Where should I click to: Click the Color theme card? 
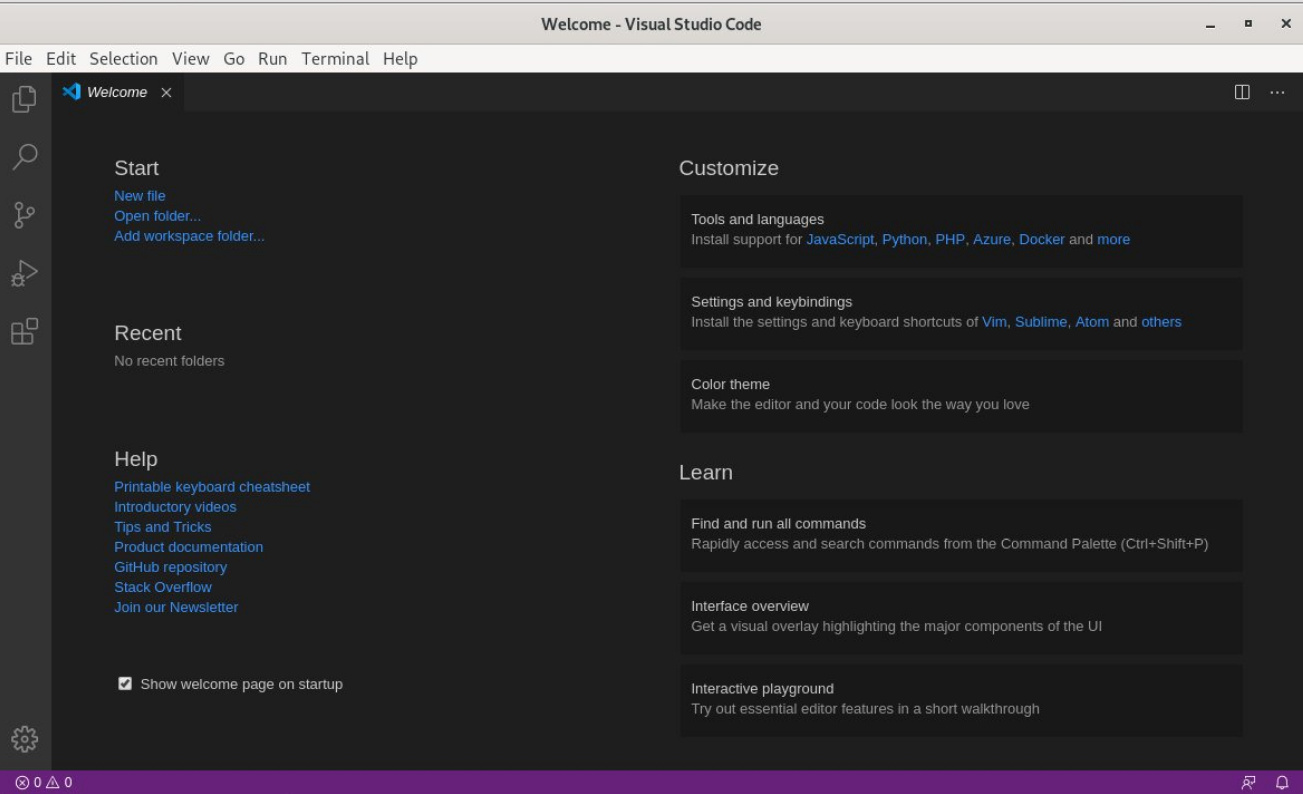[x=961, y=396]
